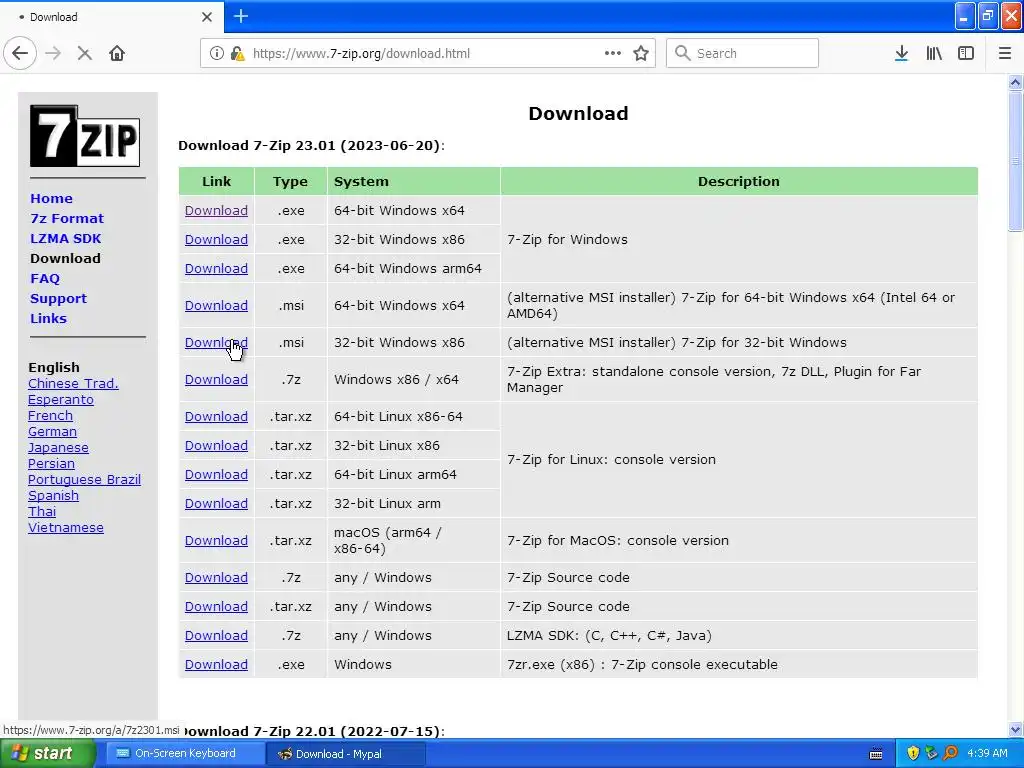Open the Support sidebar link
1024x768 pixels.
58,298
